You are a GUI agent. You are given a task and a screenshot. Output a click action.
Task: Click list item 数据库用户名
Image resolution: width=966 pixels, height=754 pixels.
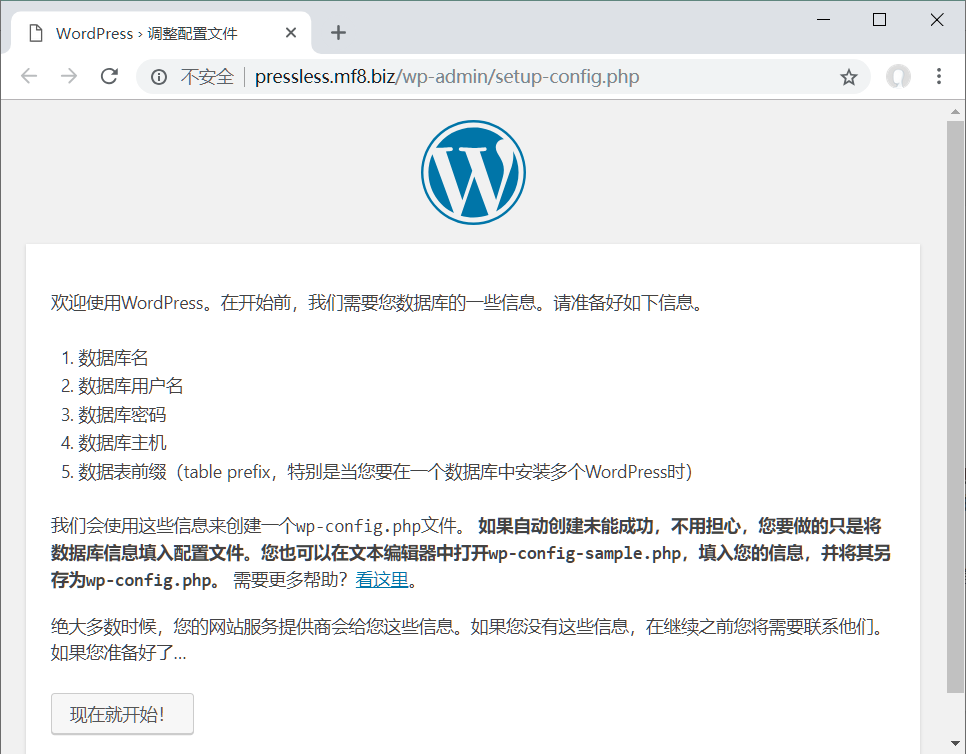click(131, 386)
